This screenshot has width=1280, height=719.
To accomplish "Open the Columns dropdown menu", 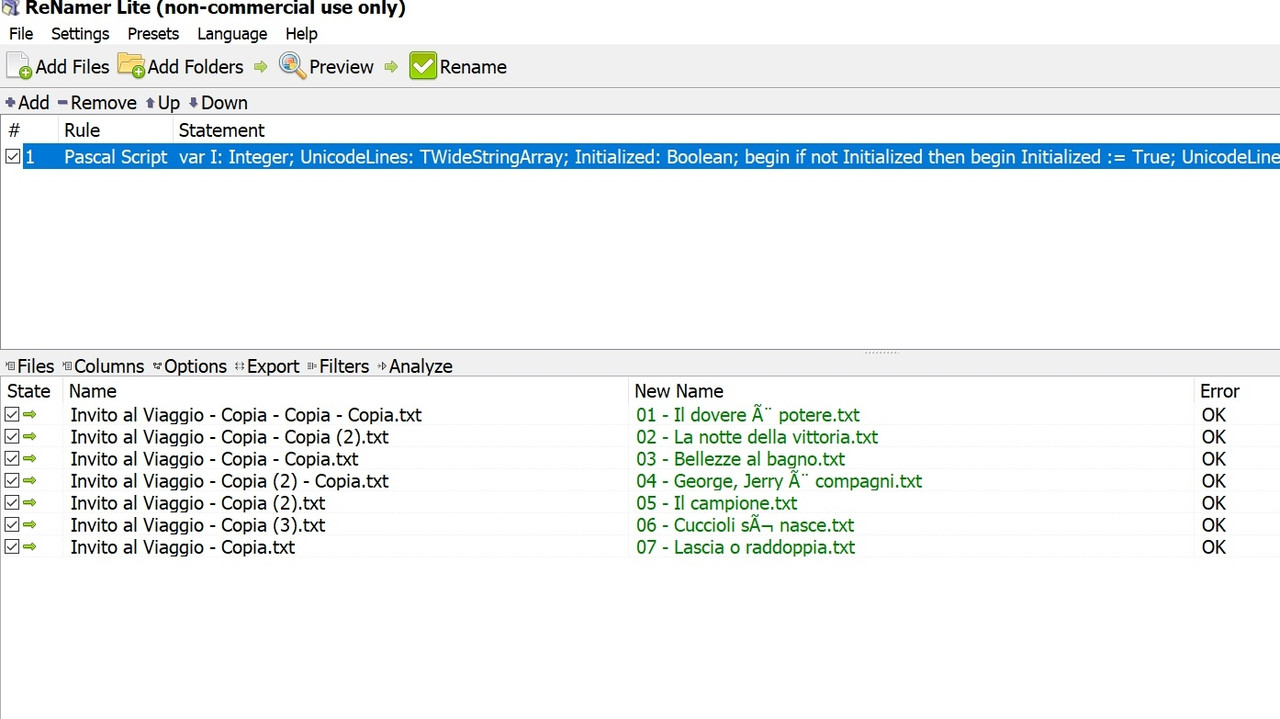I will click(103, 366).
